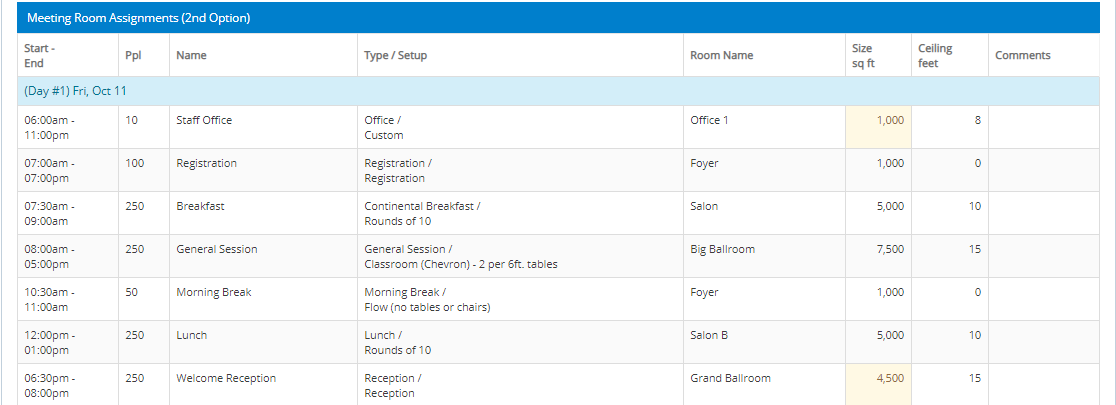Image resolution: width=1116 pixels, height=405 pixels.
Task: Click the Office 1 room name
Action: tap(709, 120)
